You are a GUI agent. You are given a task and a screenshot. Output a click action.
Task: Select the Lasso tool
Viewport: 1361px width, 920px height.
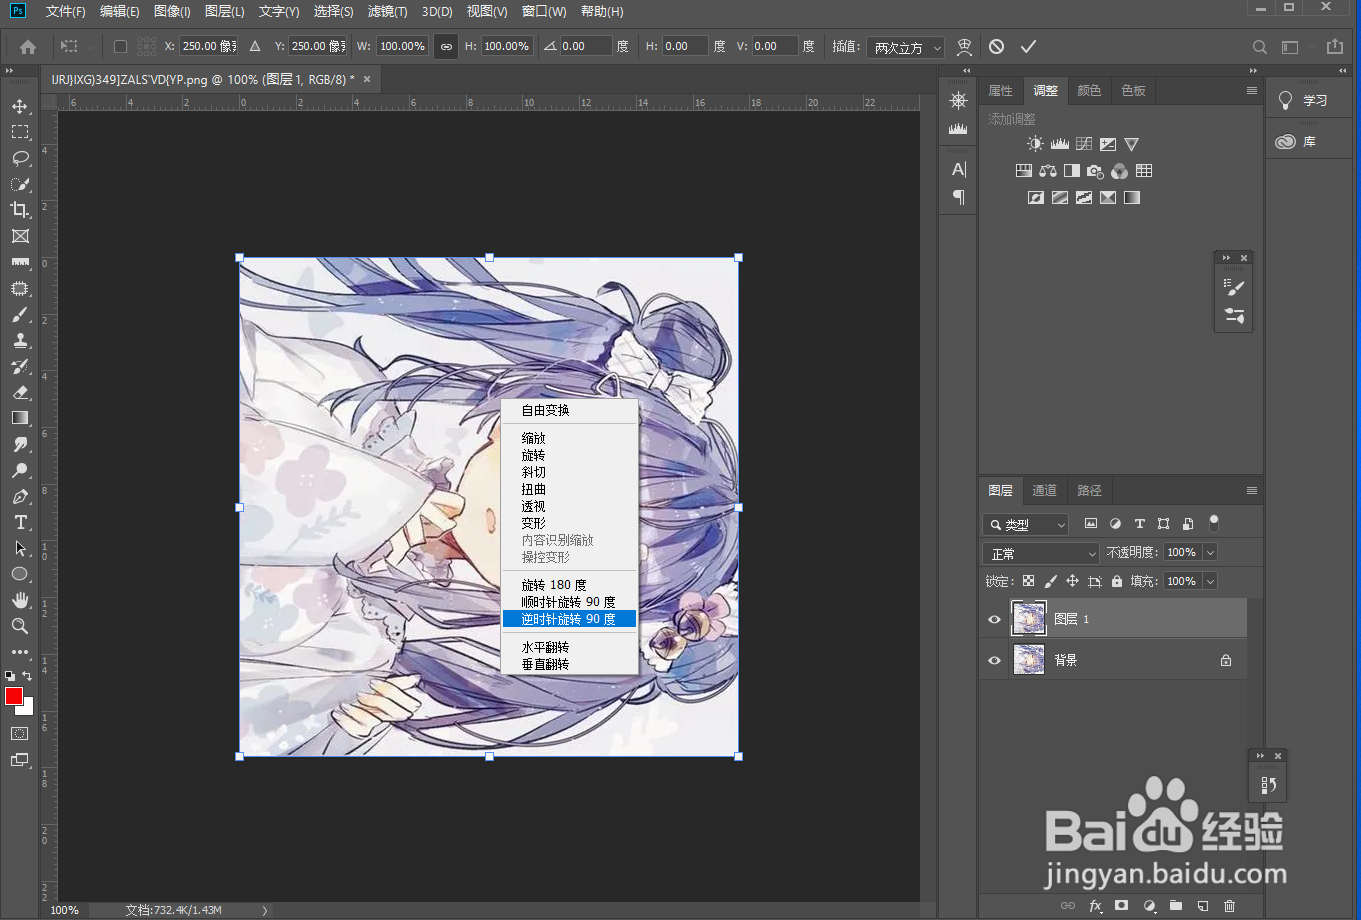tap(20, 158)
